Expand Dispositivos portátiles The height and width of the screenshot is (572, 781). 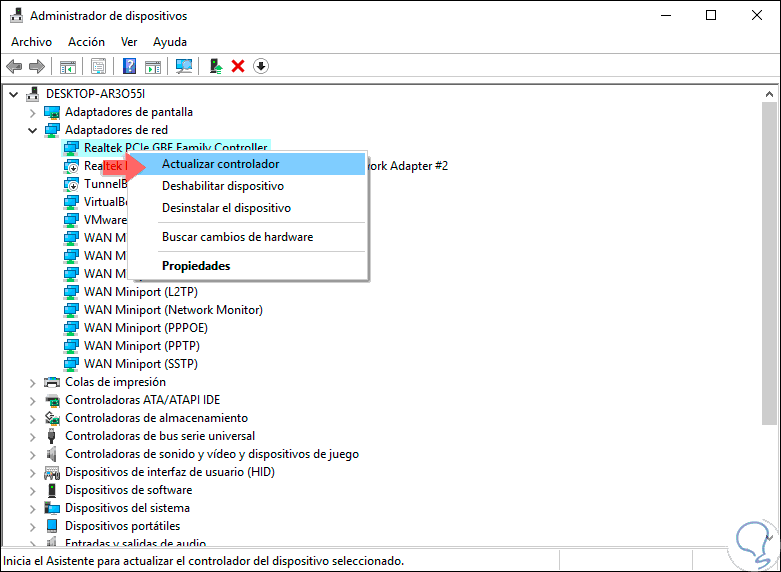[x=32, y=527]
